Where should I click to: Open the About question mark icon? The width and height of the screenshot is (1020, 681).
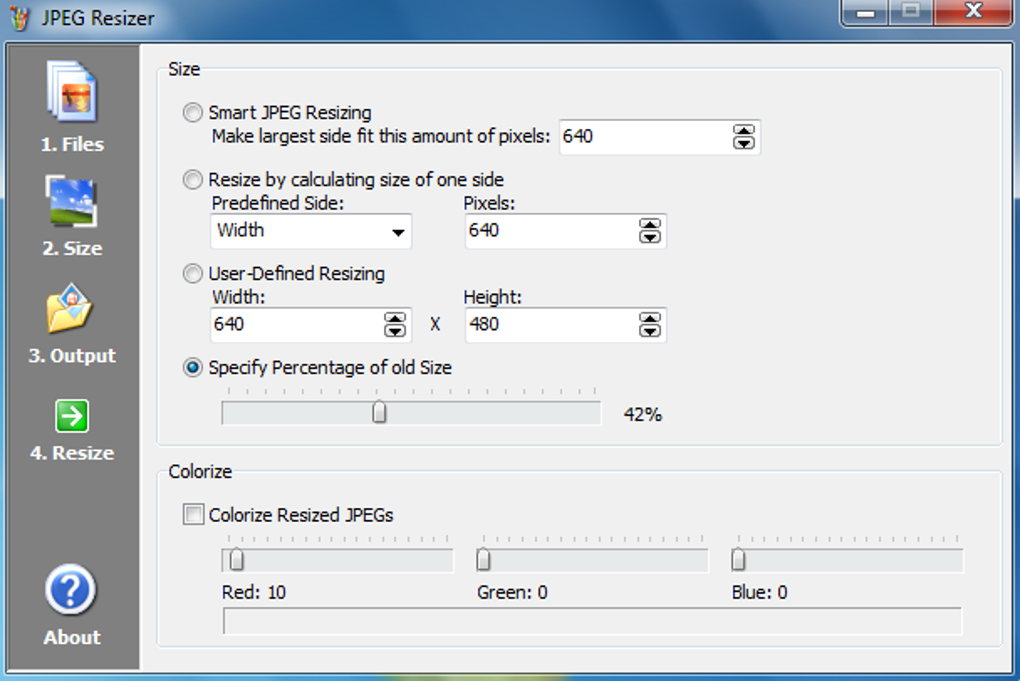click(x=71, y=592)
